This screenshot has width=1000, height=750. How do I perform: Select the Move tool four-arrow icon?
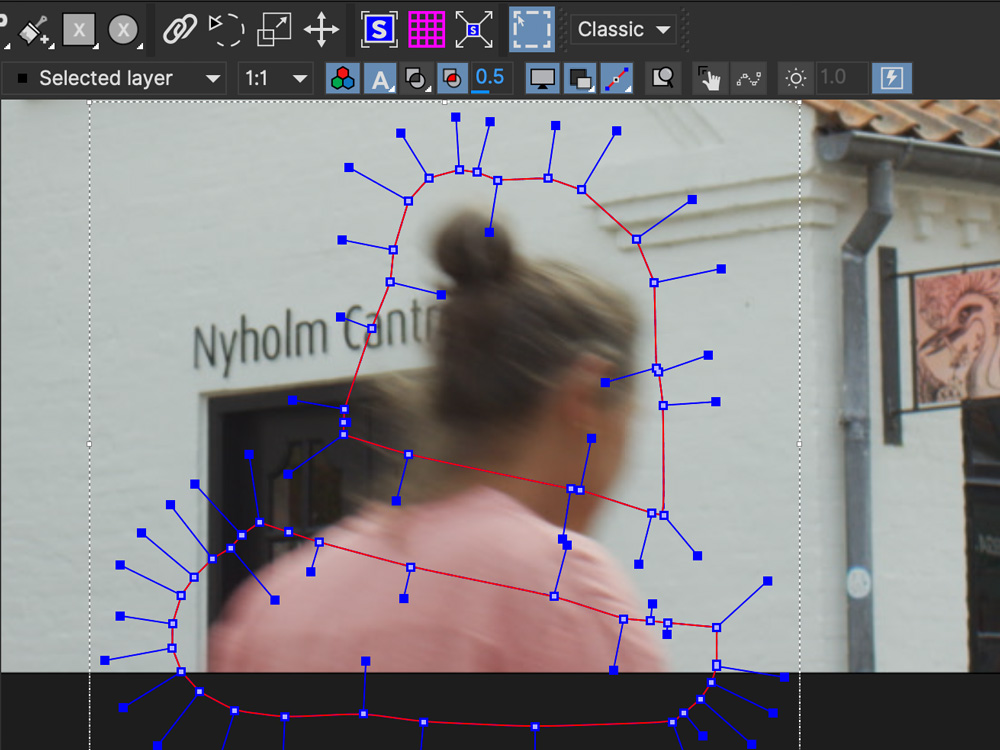point(321,29)
